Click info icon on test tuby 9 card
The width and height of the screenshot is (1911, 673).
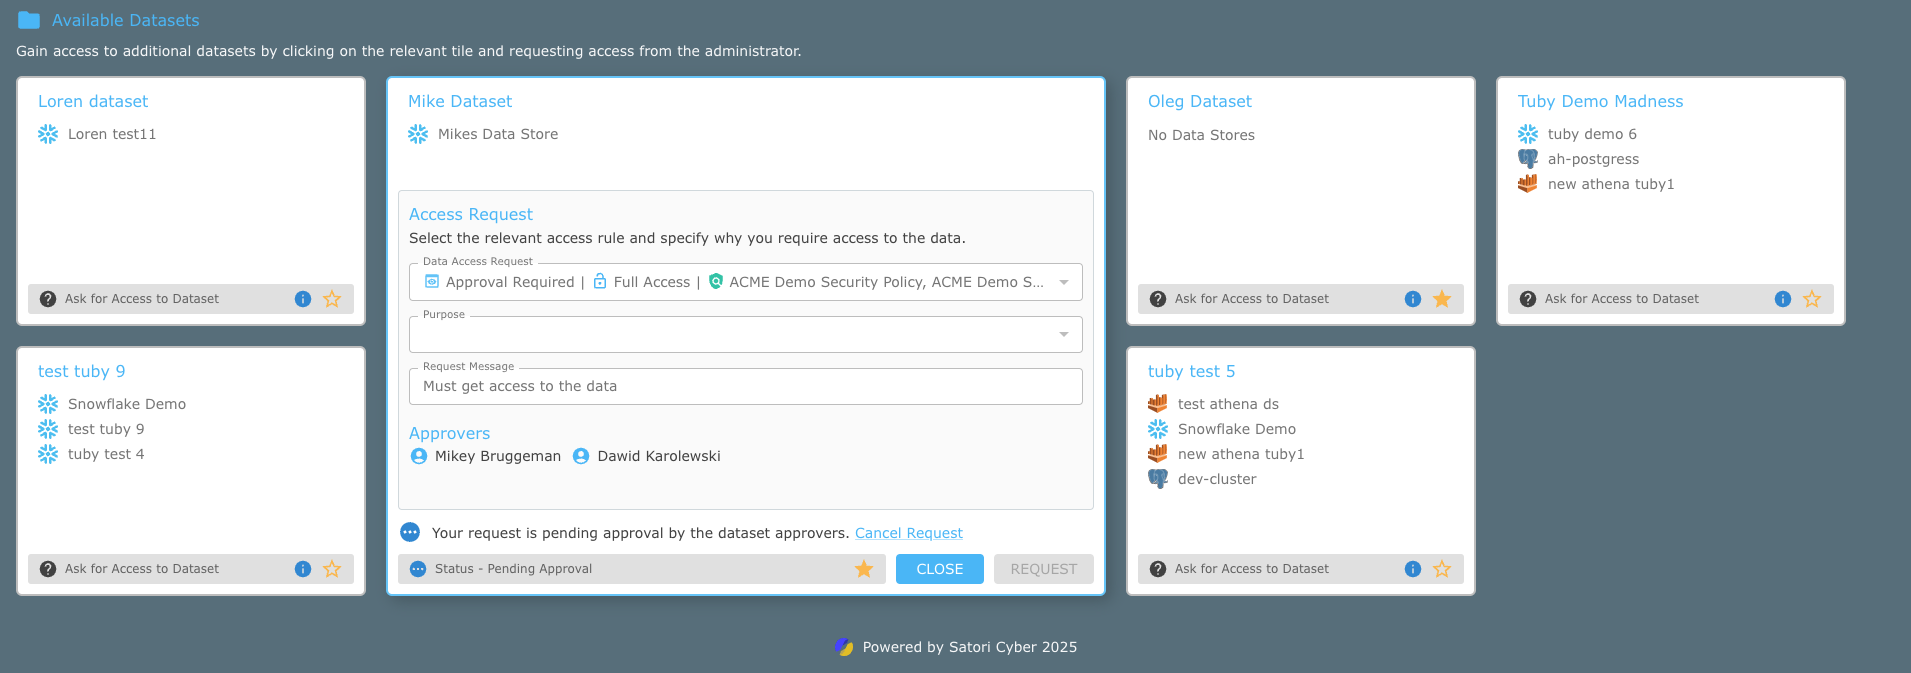pos(303,569)
